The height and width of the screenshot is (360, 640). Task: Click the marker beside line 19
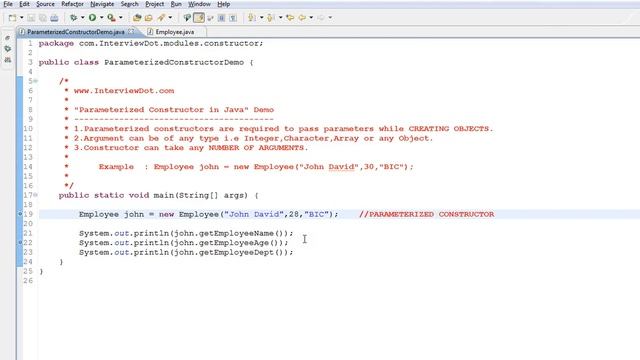(20, 214)
